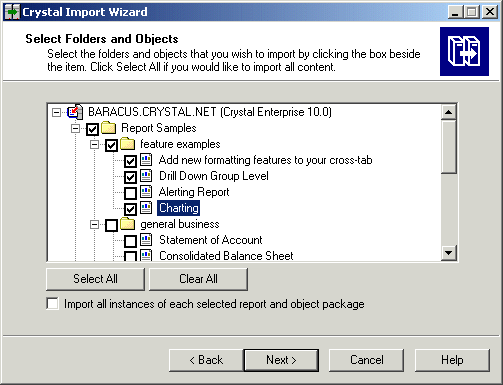
Task: Click report icon beside Statement of Account
Action: [146, 240]
